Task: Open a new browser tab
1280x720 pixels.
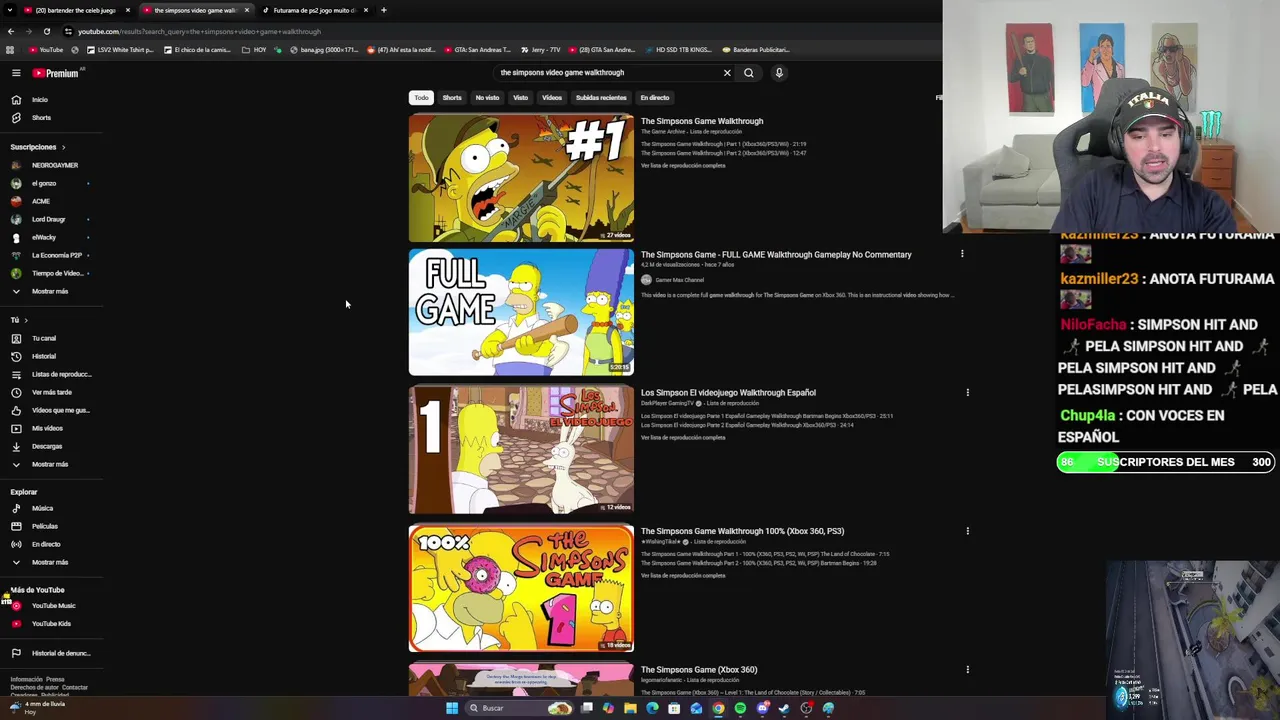Action: tap(383, 10)
